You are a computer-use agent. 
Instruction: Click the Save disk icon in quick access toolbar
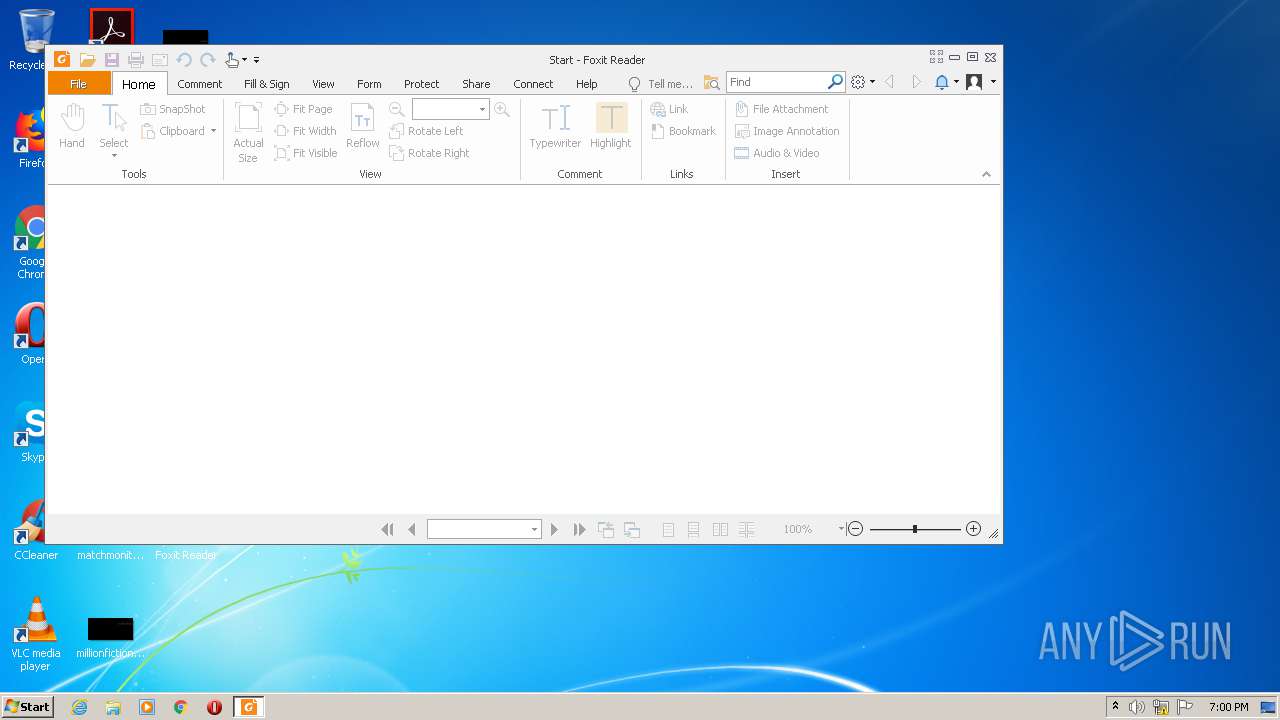coord(111,60)
